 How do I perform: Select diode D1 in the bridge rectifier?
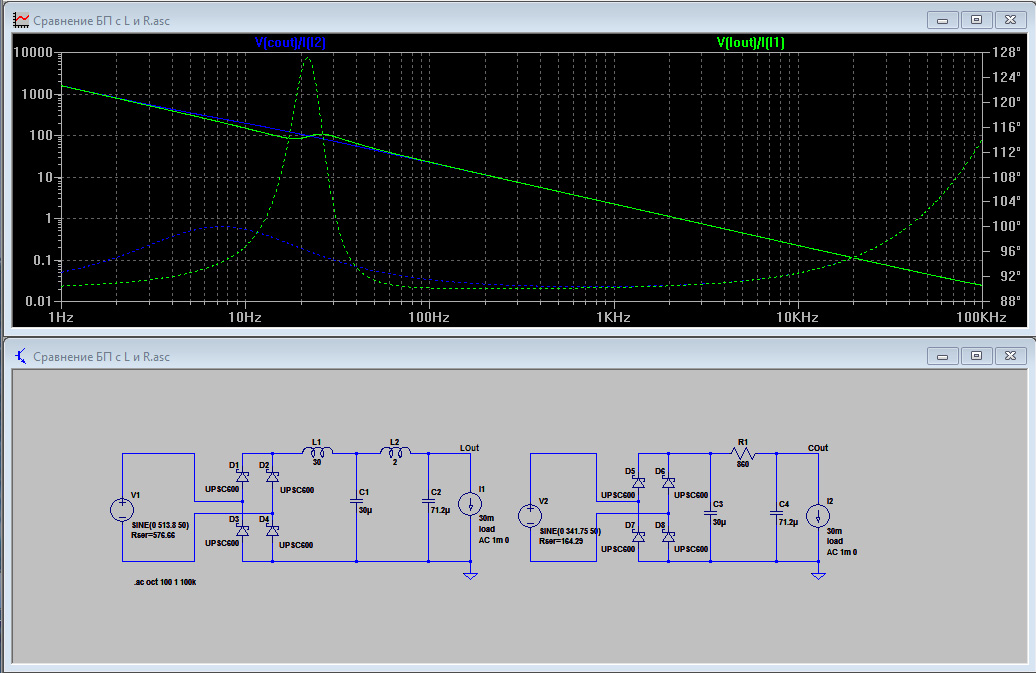coord(242,477)
